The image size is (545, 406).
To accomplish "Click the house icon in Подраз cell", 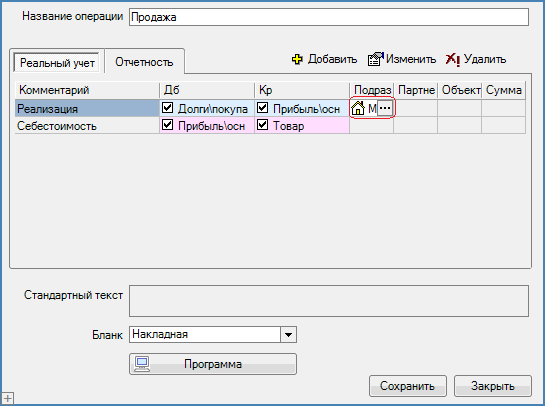I will (x=358, y=108).
